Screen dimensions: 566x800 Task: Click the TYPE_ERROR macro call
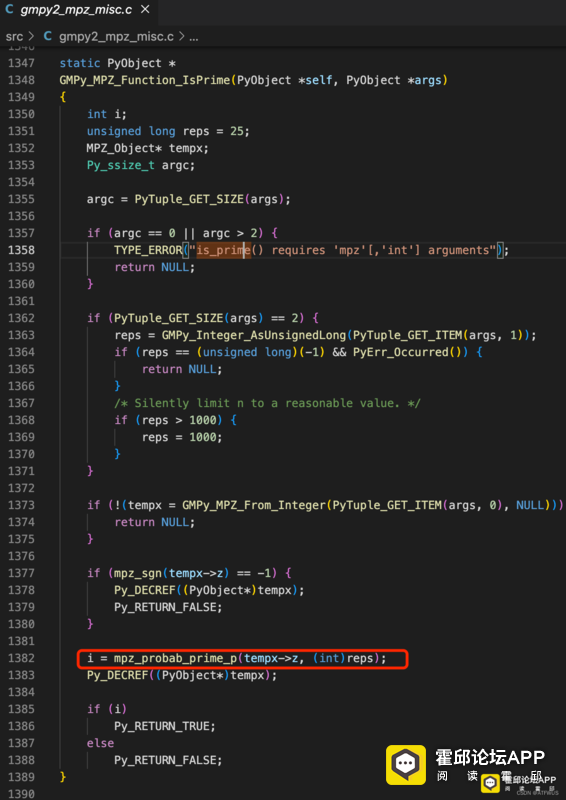(147, 250)
